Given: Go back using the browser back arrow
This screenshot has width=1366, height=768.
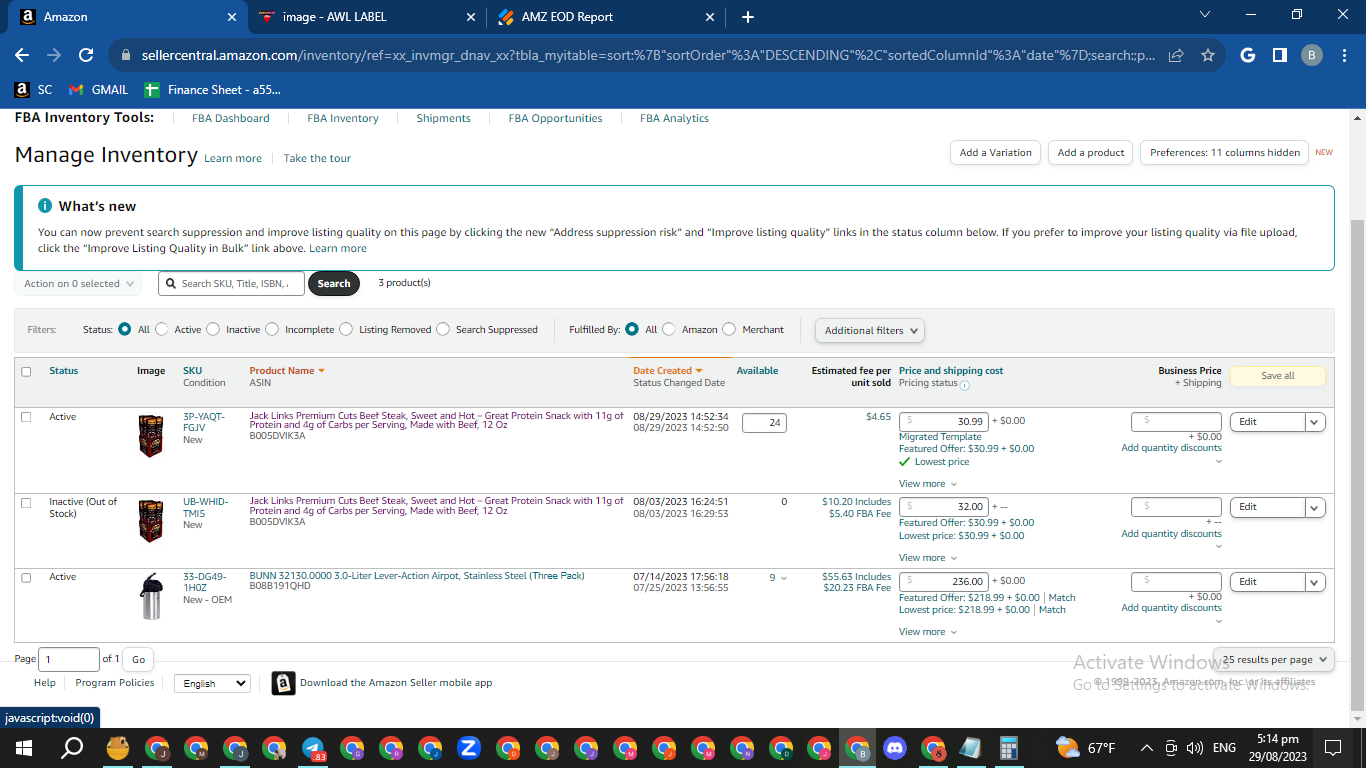Looking at the screenshot, I should (x=22, y=56).
